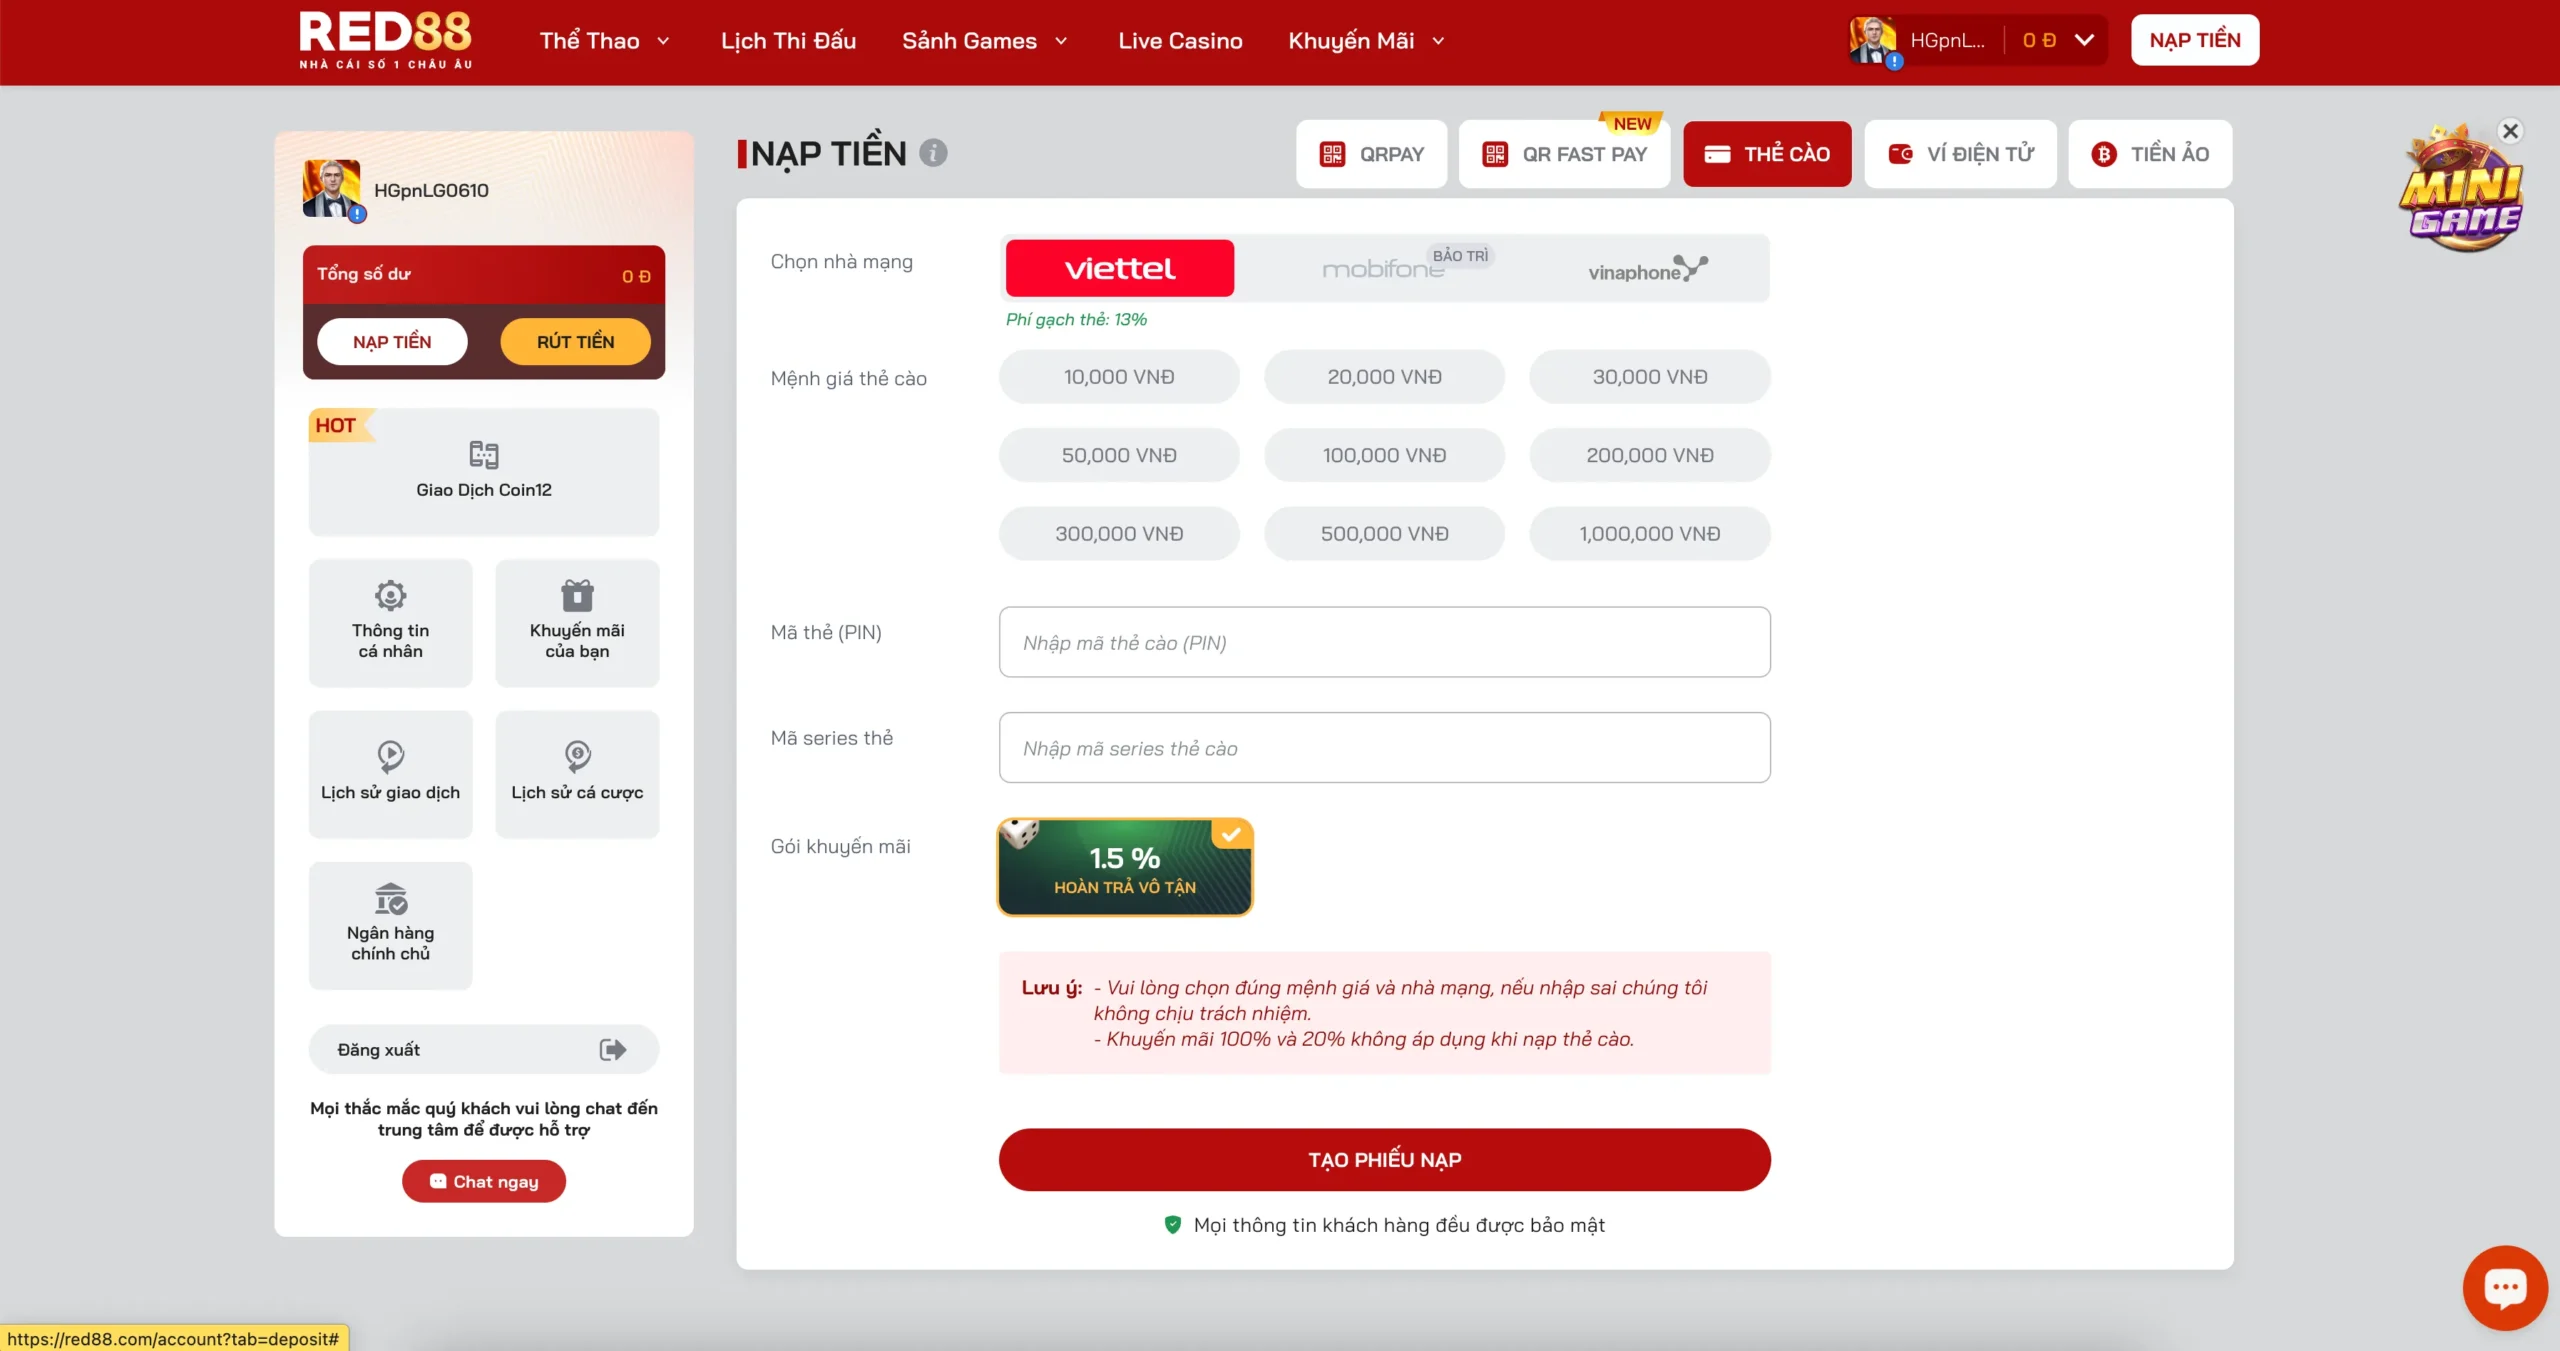Click the Đăng xuất logout arrow icon
The height and width of the screenshot is (1351, 2560).
pos(612,1049)
